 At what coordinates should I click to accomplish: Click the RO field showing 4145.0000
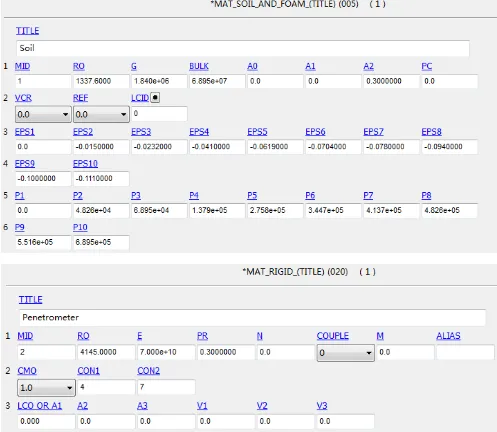pos(106,352)
